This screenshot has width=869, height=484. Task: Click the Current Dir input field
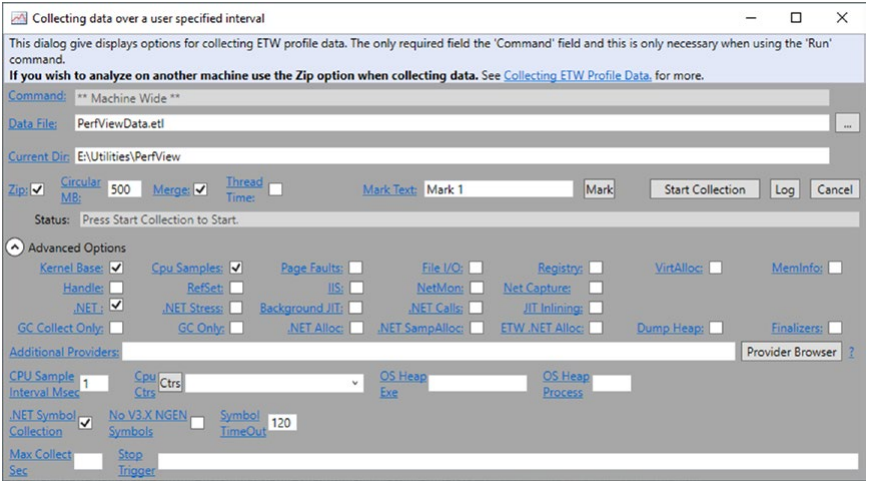(x=452, y=156)
